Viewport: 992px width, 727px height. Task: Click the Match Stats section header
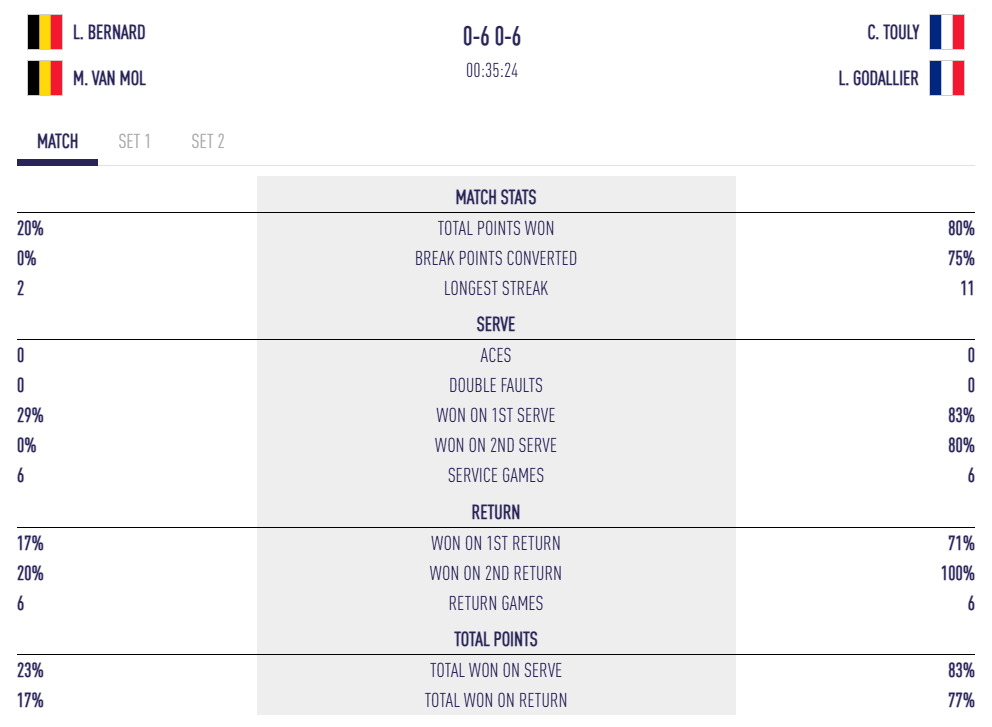pyautogui.click(x=496, y=197)
